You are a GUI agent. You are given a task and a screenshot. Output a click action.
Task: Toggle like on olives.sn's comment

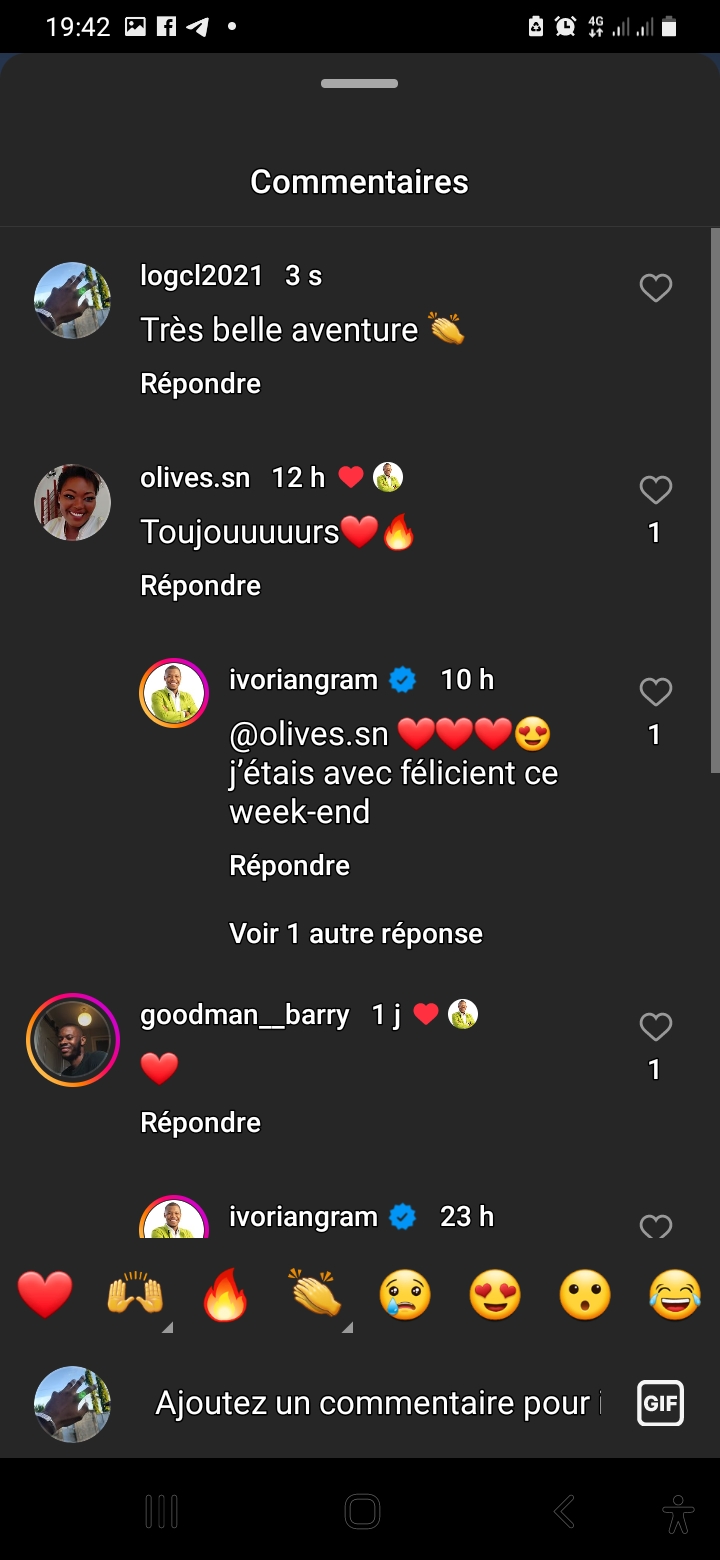[655, 490]
